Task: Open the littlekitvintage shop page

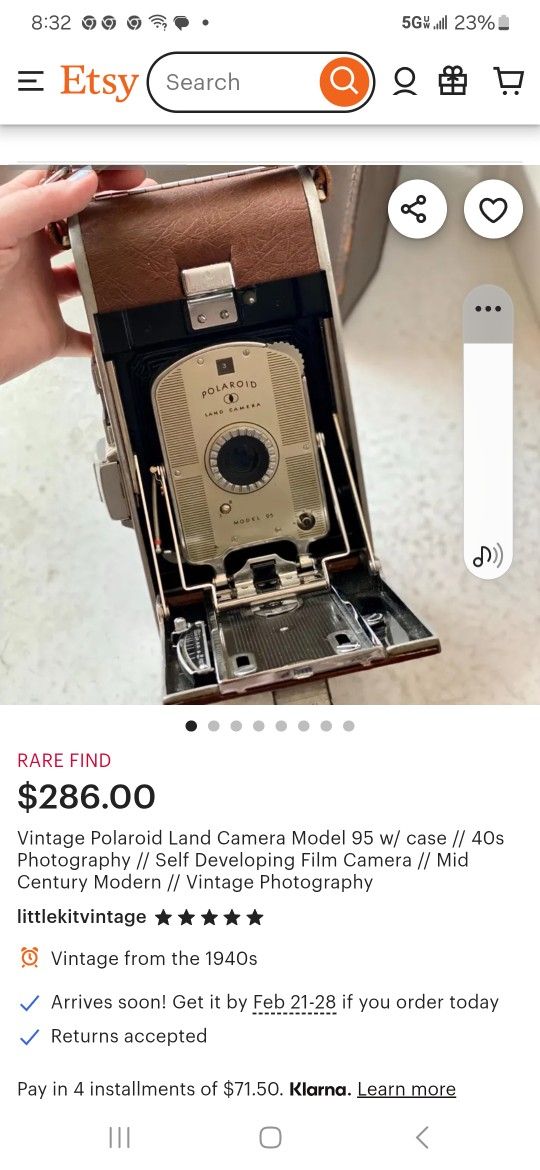Action: pyautogui.click(x=81, y=916)
